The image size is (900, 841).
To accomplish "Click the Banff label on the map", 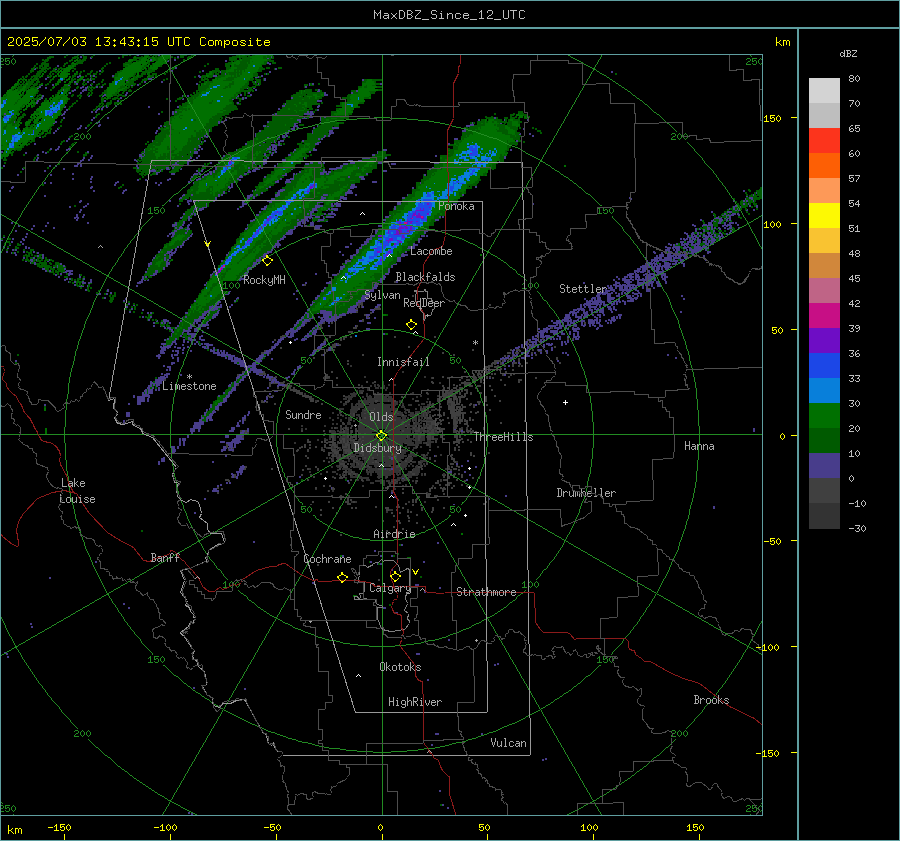I will click(165, 557).
